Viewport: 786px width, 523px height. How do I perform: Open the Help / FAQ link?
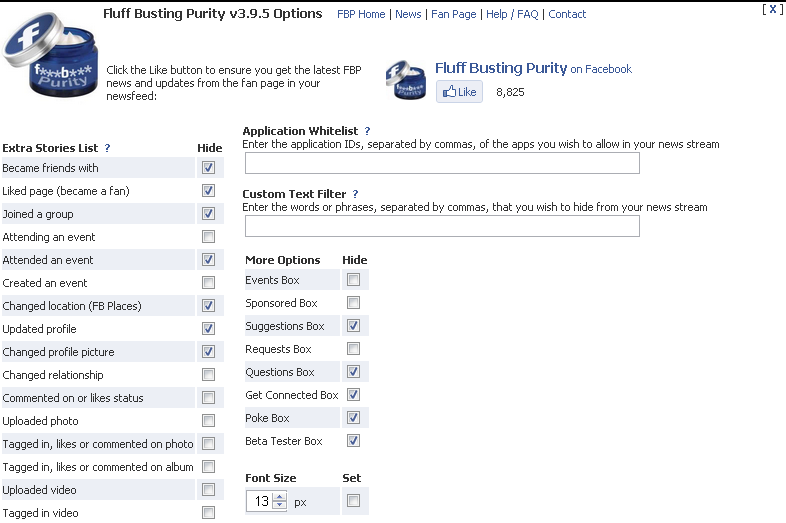point(512,14)
